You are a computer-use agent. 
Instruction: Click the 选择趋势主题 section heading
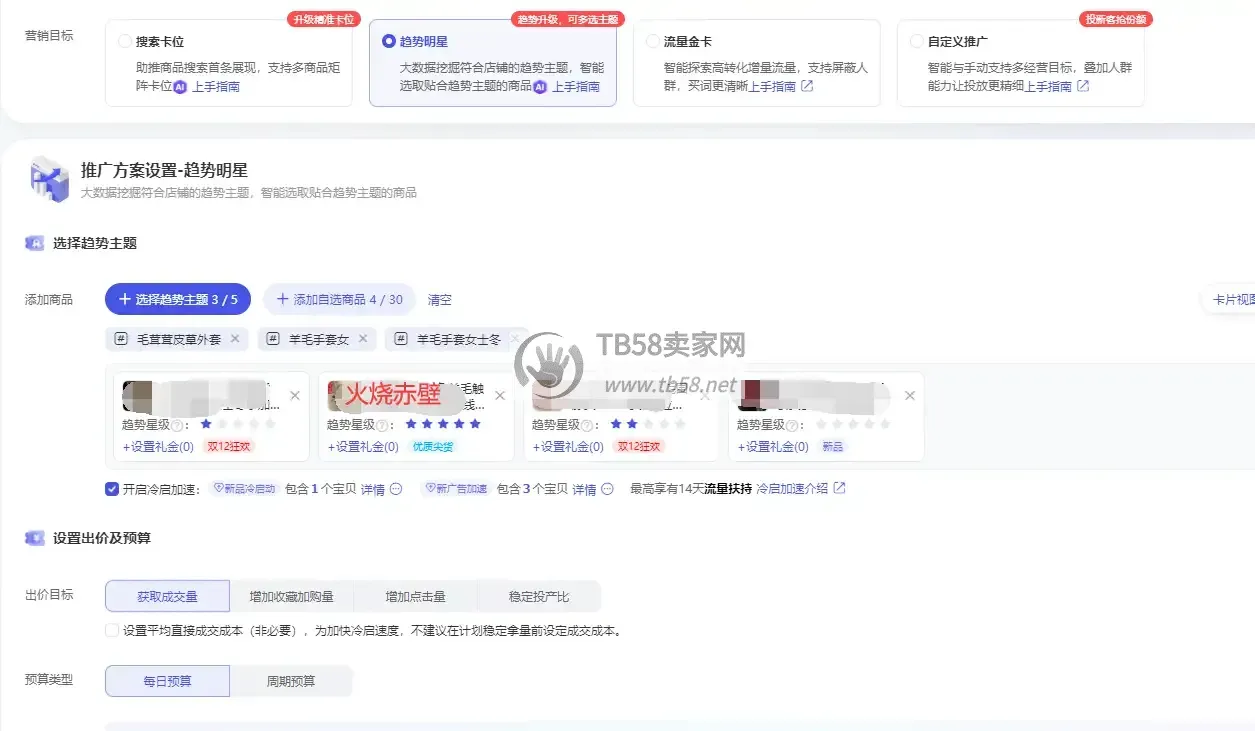point(95,243)
